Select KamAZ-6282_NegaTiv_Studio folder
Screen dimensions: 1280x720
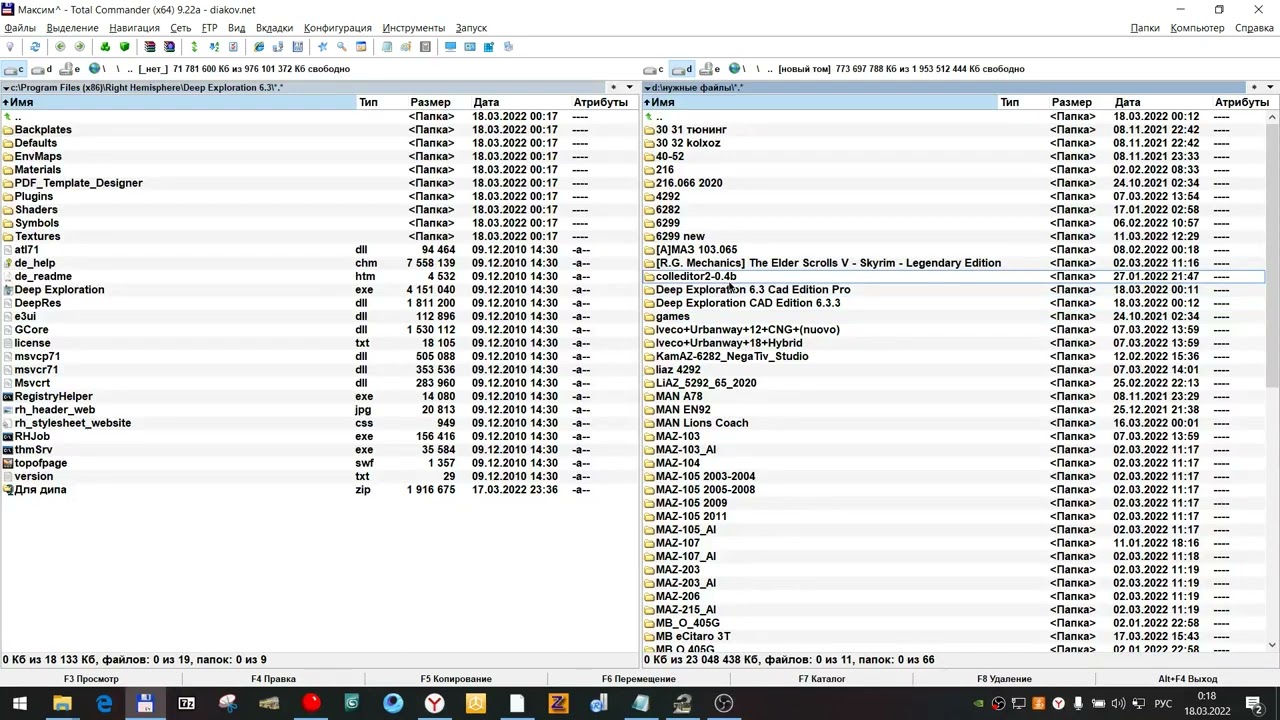pyautogui.click(x=732, y=357)
